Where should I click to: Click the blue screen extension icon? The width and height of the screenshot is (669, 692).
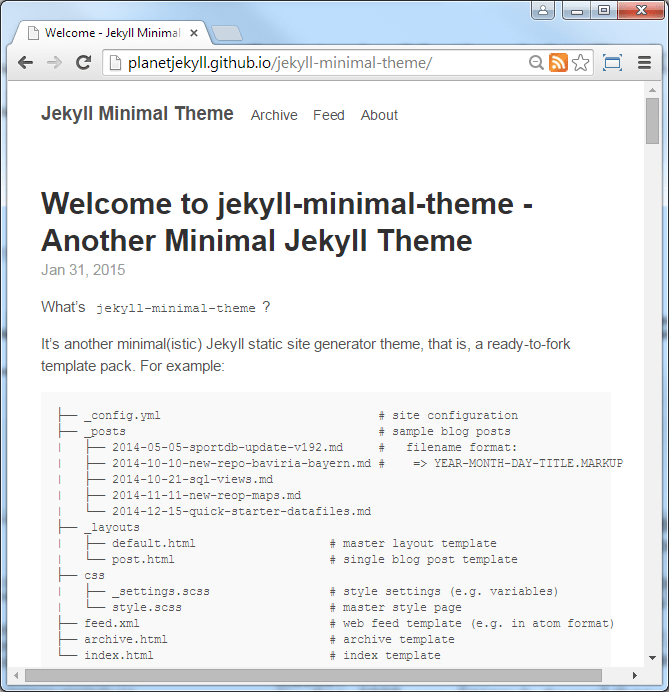click(x=613, y=63)
